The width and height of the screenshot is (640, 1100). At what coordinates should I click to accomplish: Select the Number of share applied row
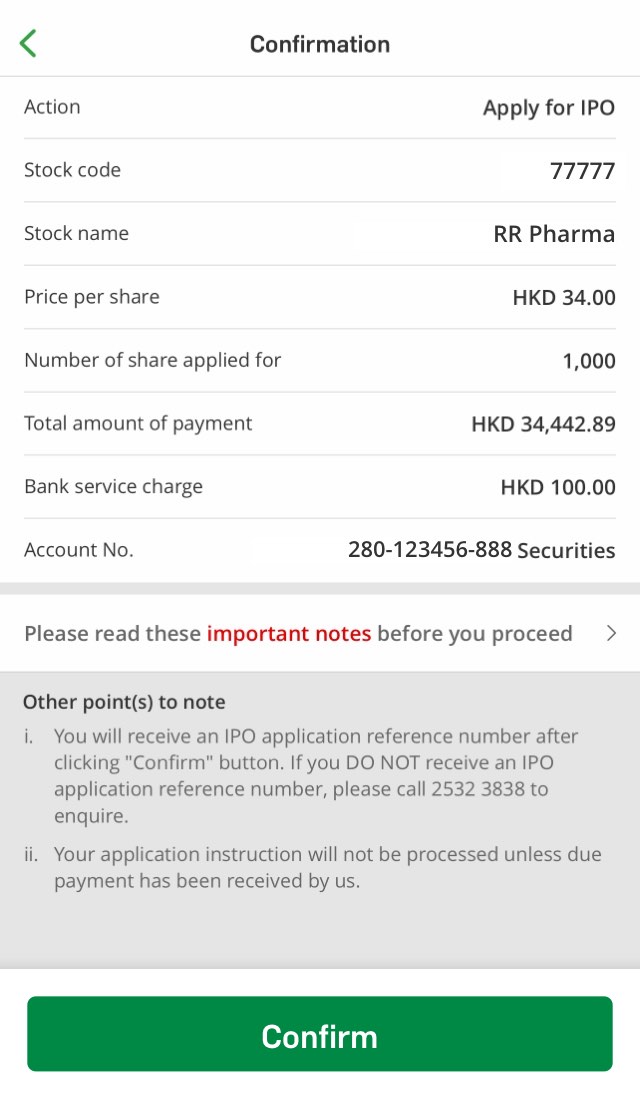[x=320, y=360]
